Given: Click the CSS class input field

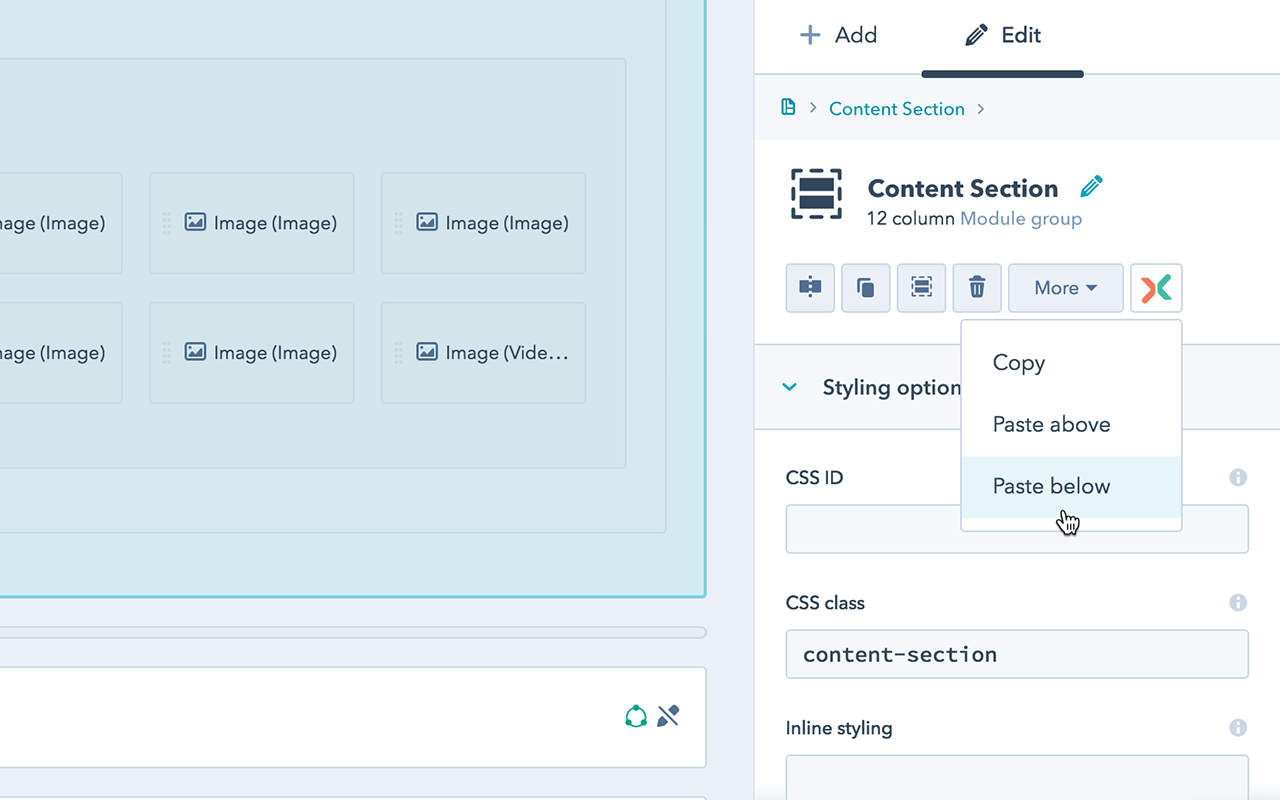Looking at the screenshot, I should (x=1017, y=655).
